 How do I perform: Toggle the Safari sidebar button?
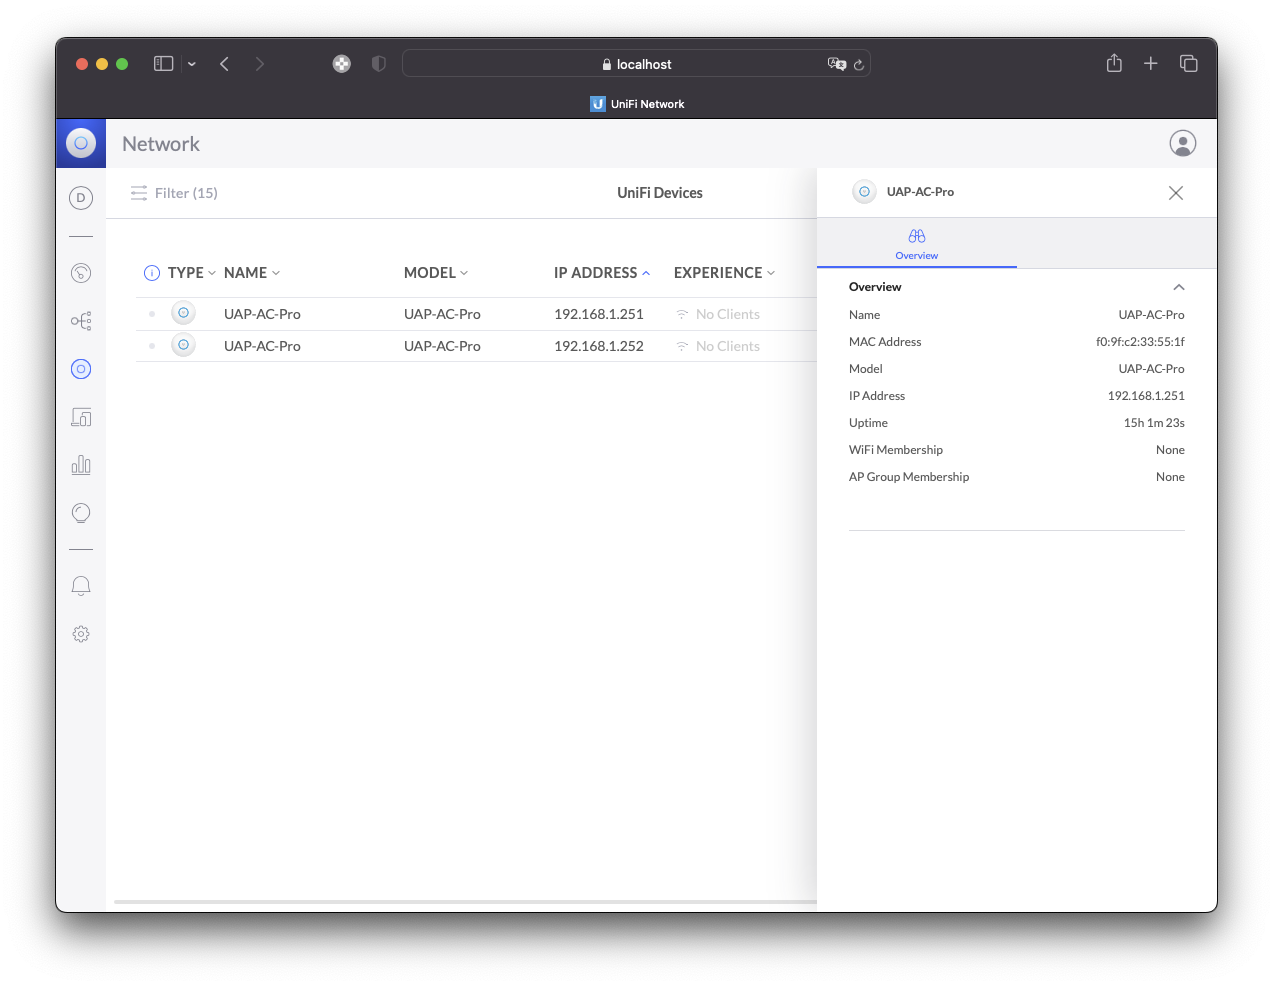(164, 64)
